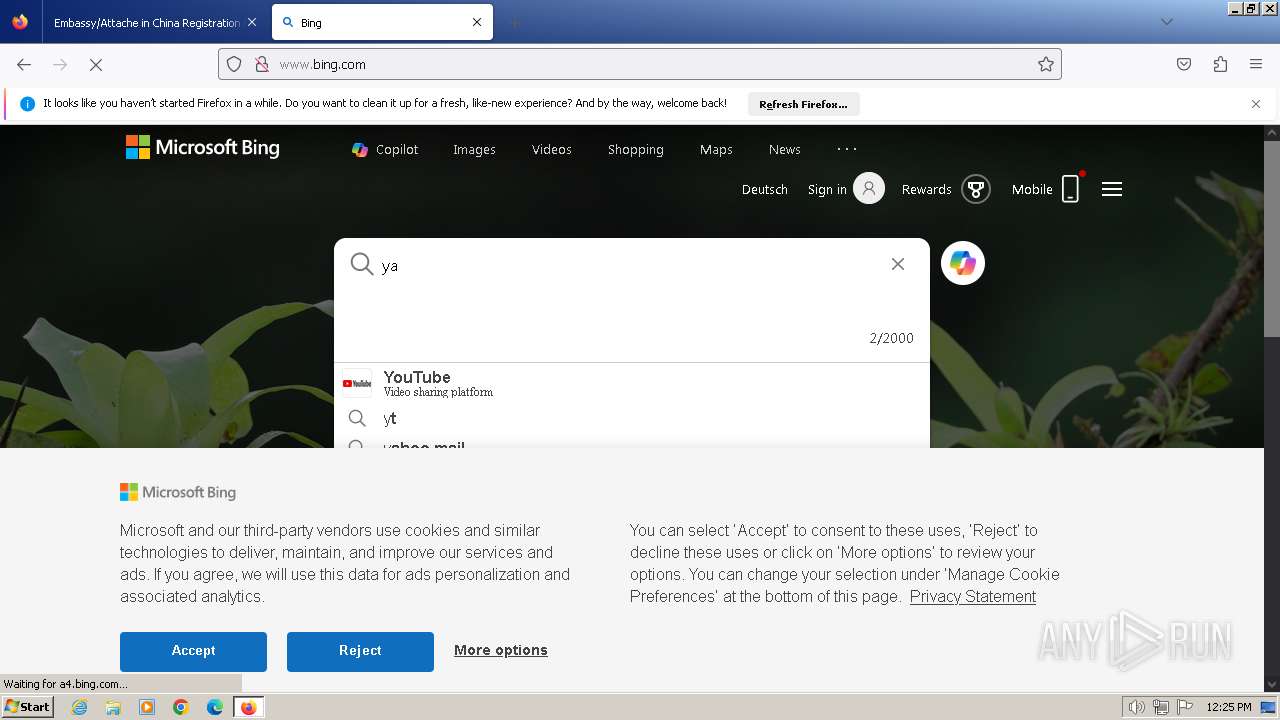Select the 'yt' search suggestion
The width and height of the screenshot is (1280, 720).
coord(632,418)
